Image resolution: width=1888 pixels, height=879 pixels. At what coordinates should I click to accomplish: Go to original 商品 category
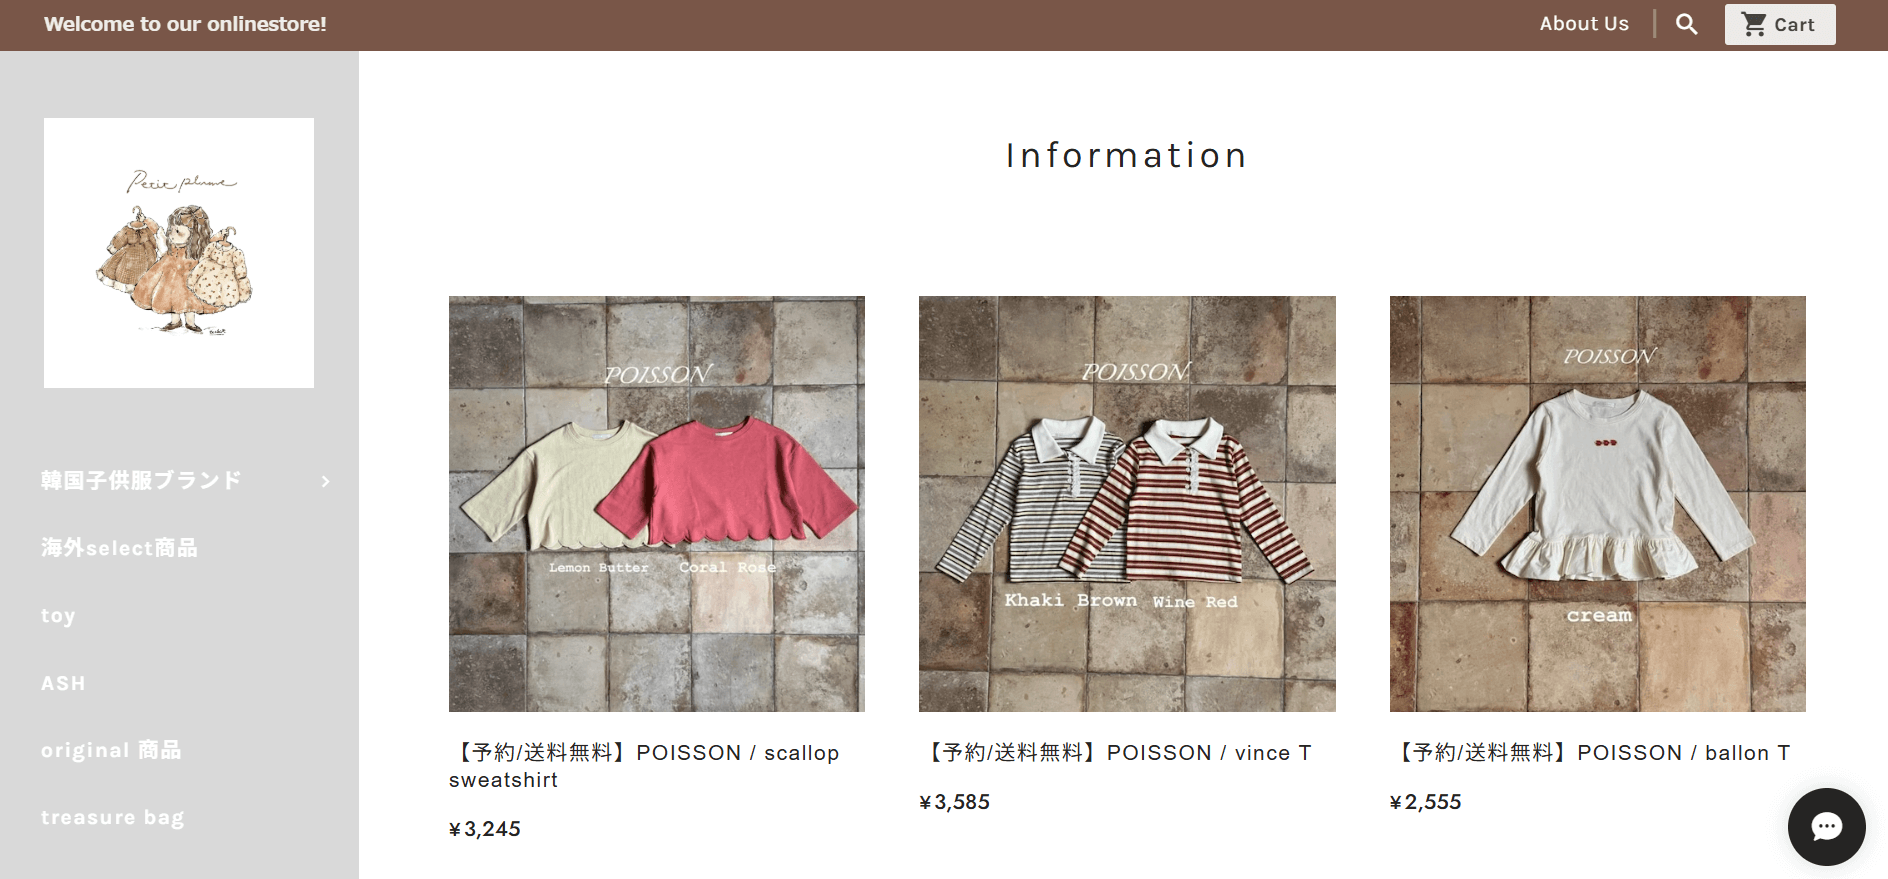(x=111, y=750)
